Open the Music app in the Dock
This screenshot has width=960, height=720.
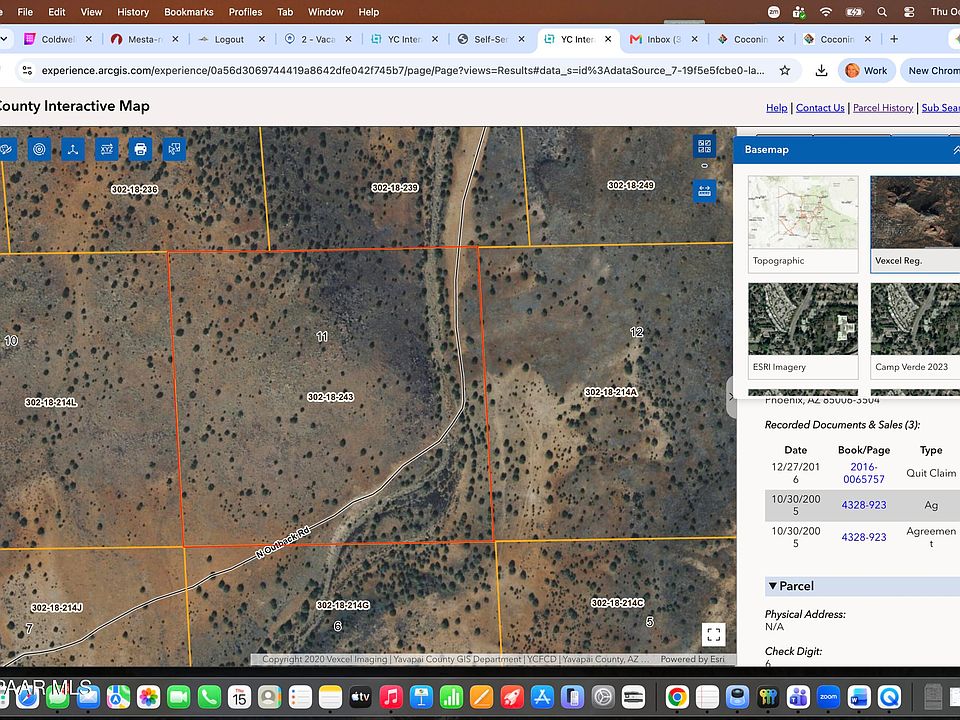click(x=391, y=697)
